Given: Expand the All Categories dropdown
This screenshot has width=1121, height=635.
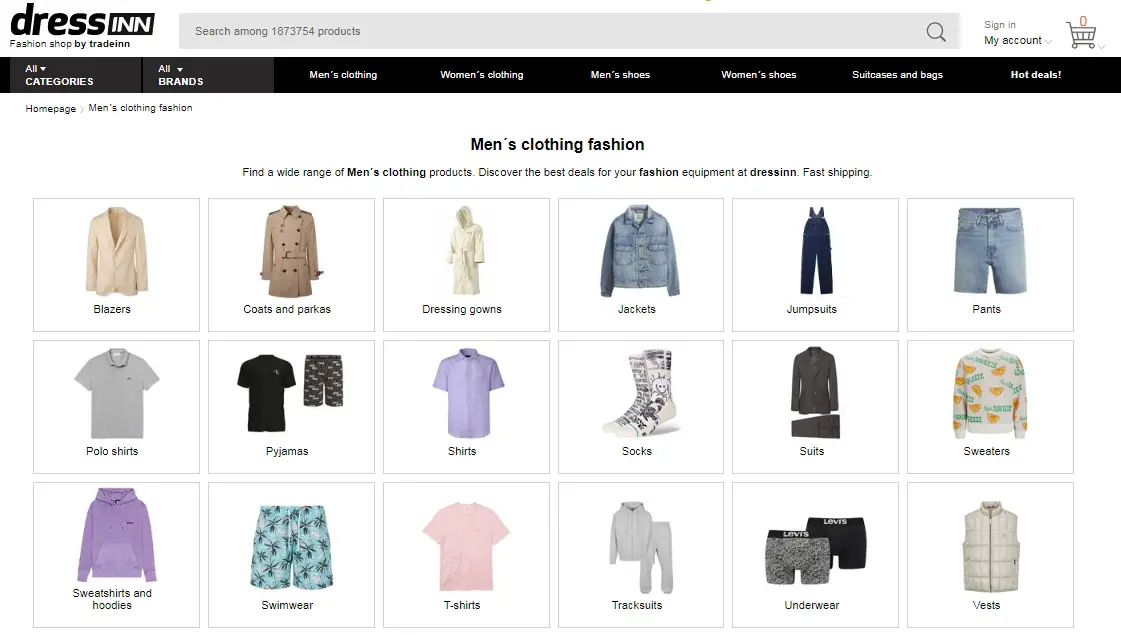Looking at the screenshot, I should point(59,75).
